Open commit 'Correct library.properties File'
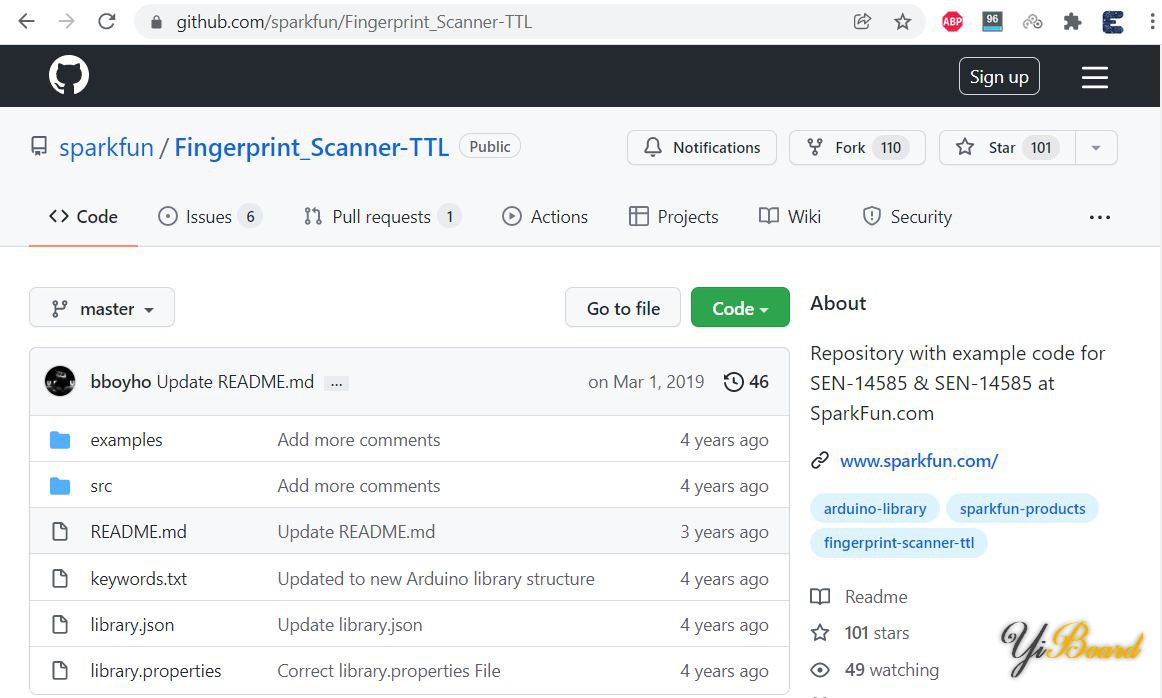The image size is (1162, 698). (389, 671)
